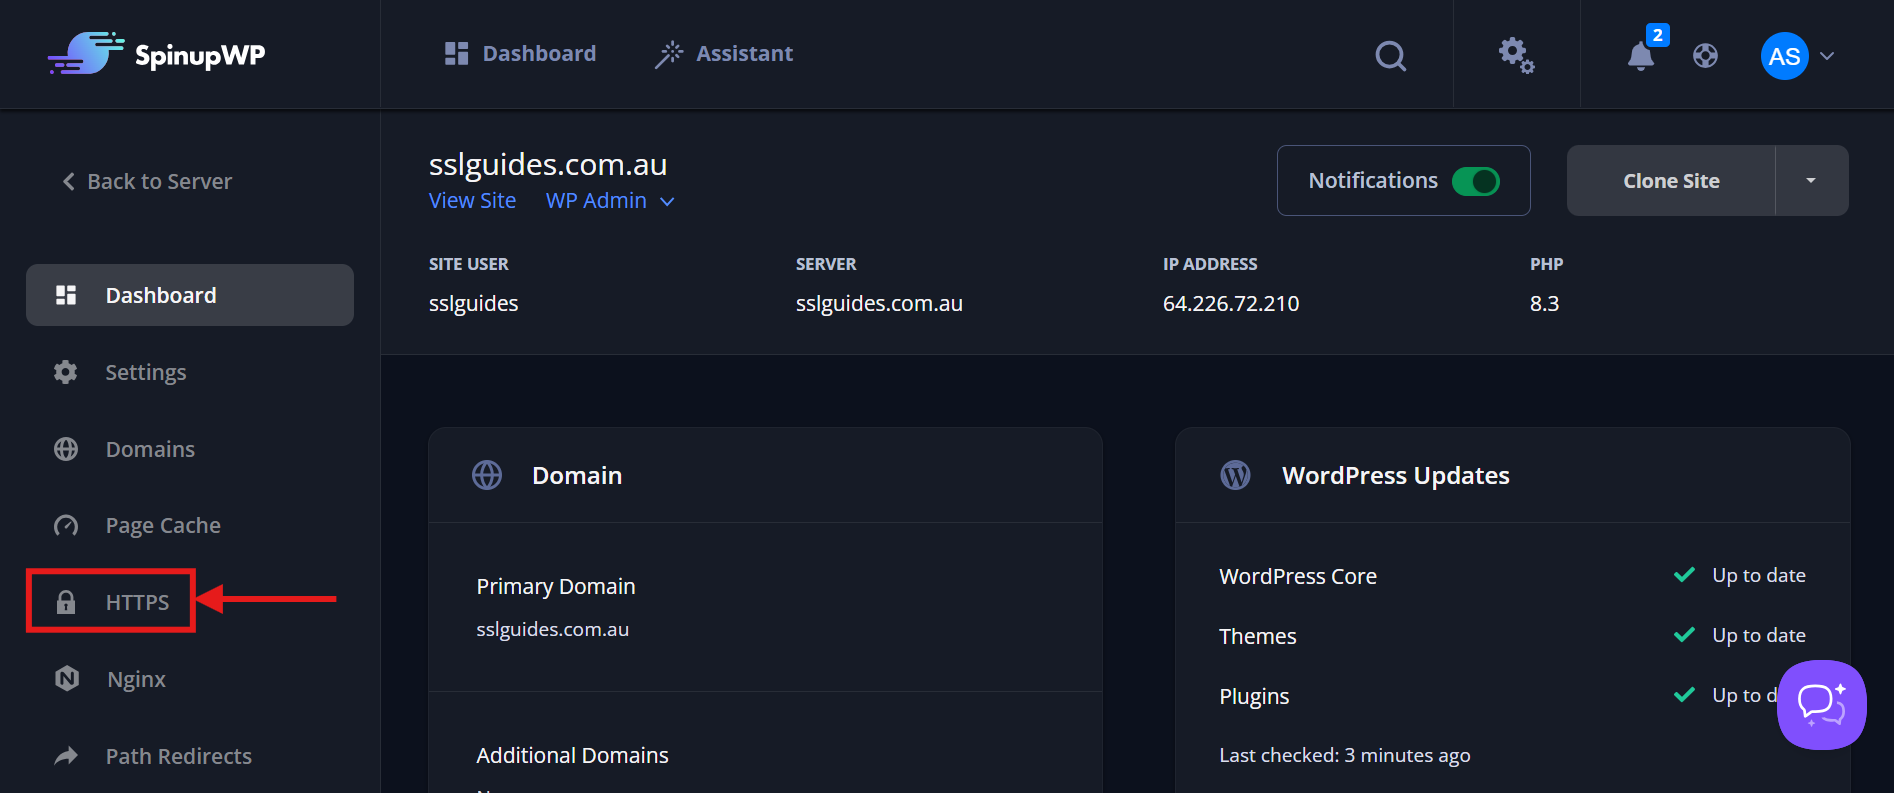Image resolution: width=1894 pixels, height=793 pixels.
Task: Click the Clone Site button
Action: pyautogui.click(x=1671, y=181)
